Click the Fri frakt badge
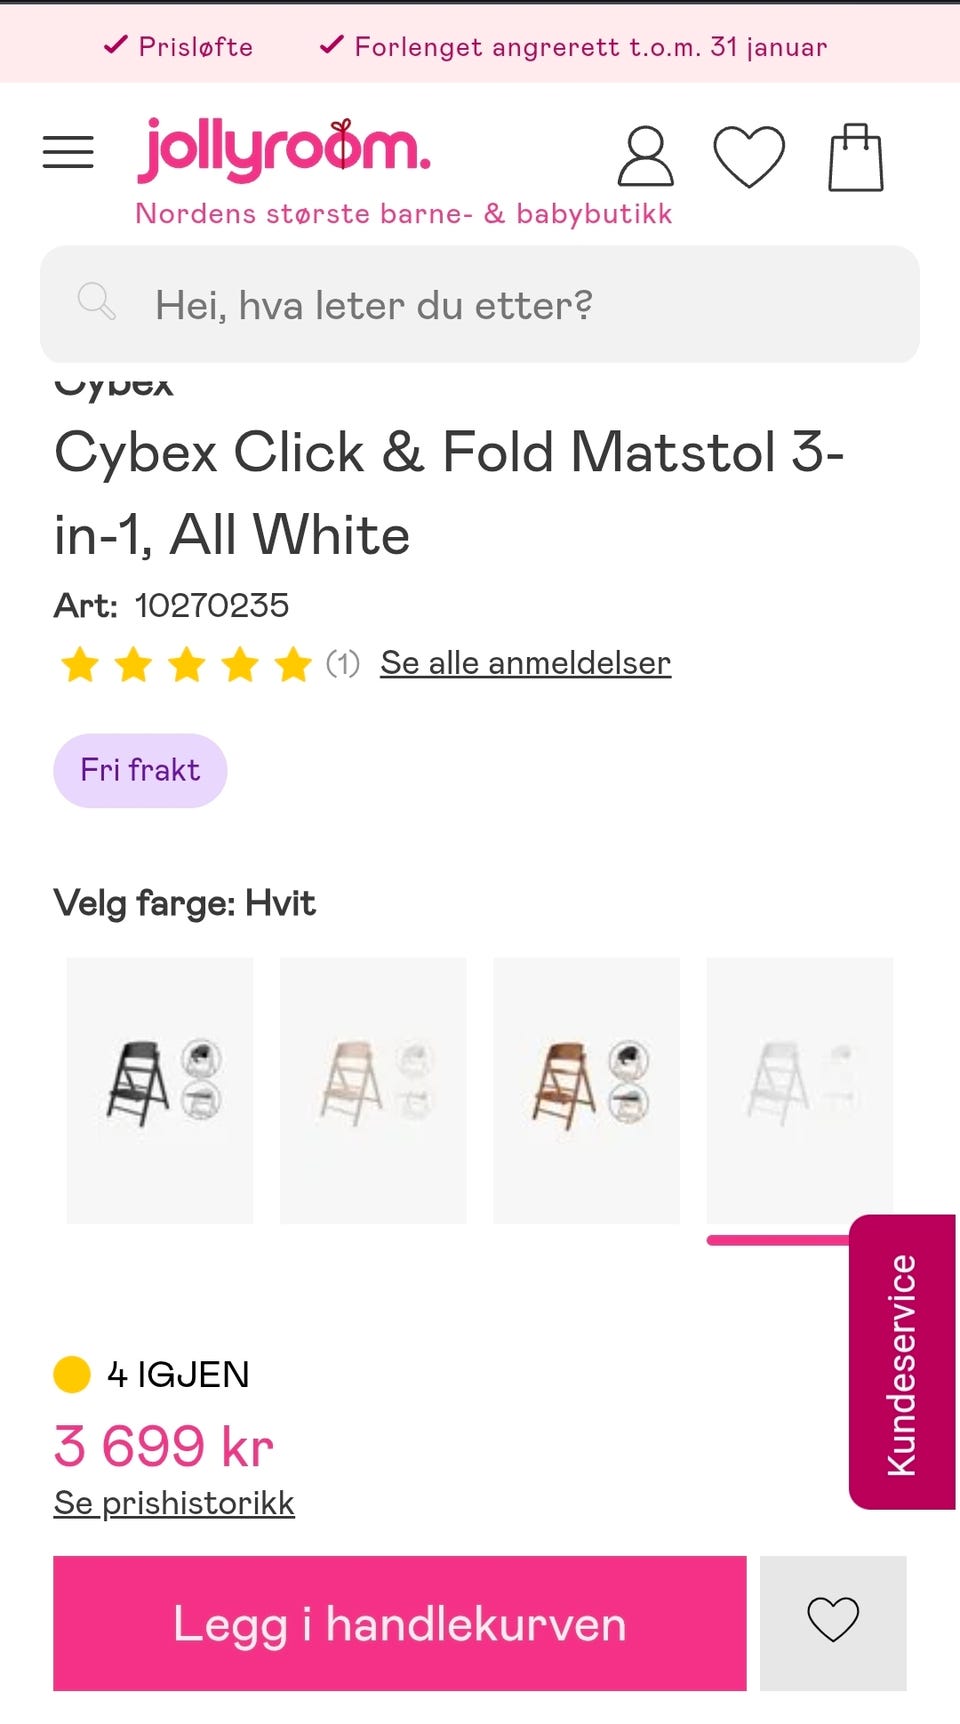The height and width of the screenshot is (1724, 960). click(x=140, y=770)
